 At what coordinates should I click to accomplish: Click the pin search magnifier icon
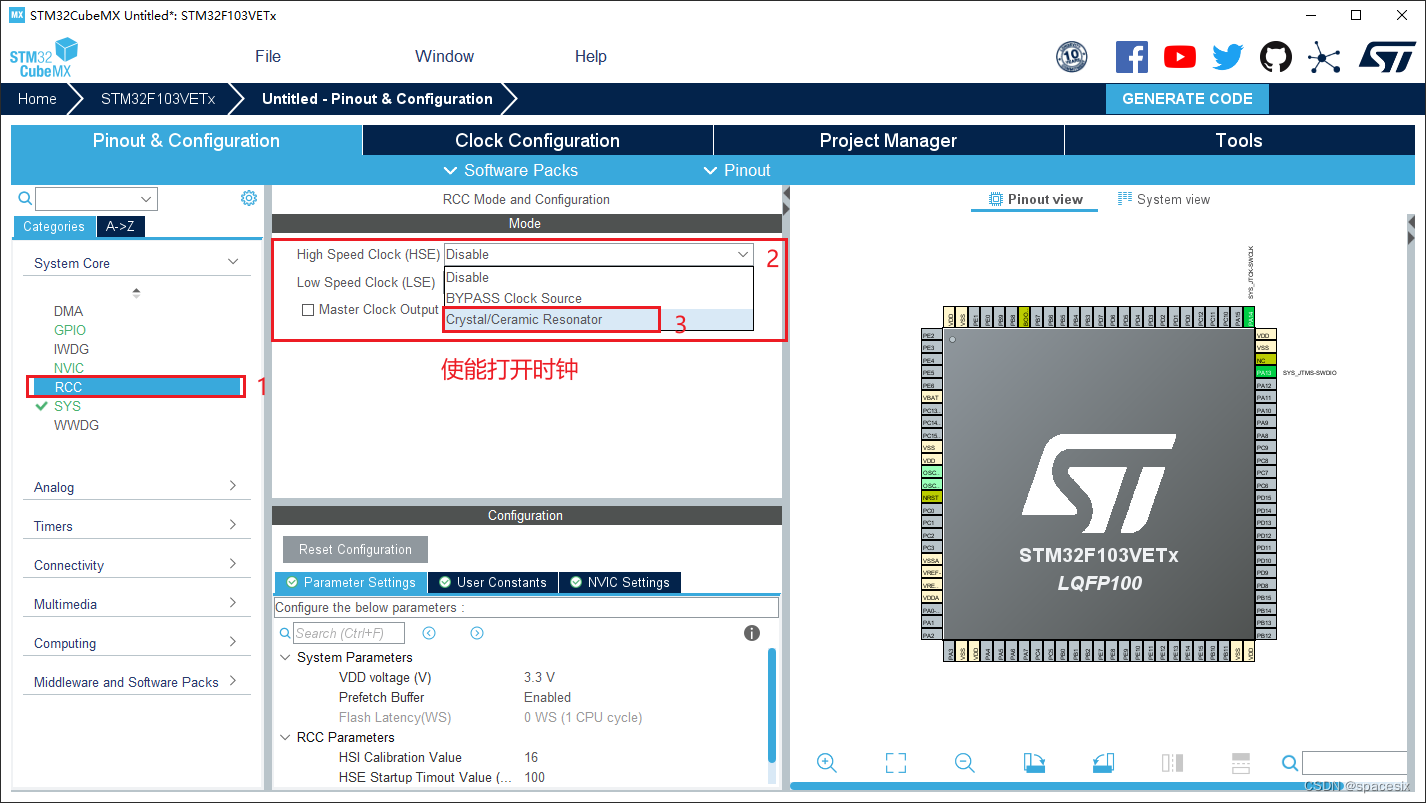coord(1290,764)
